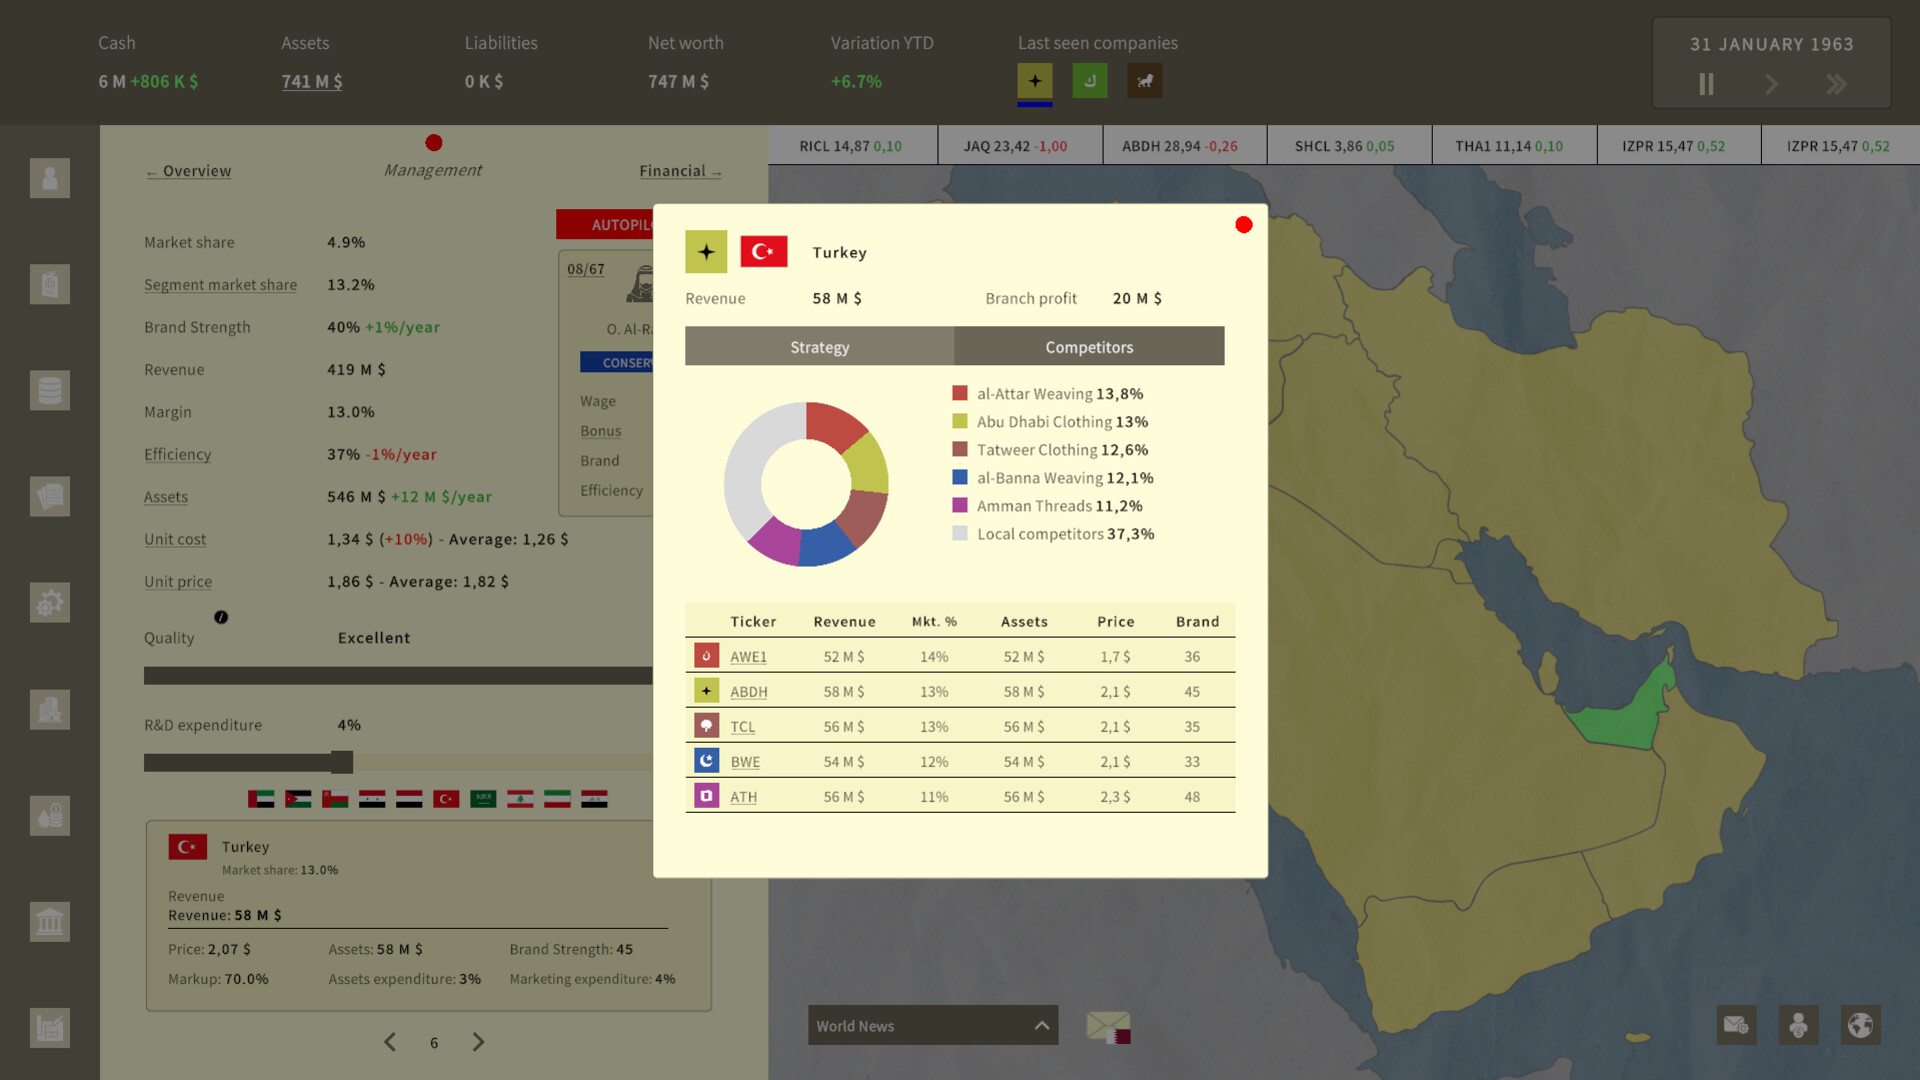Click the bank icon in the left sidebar

[50, 922]
